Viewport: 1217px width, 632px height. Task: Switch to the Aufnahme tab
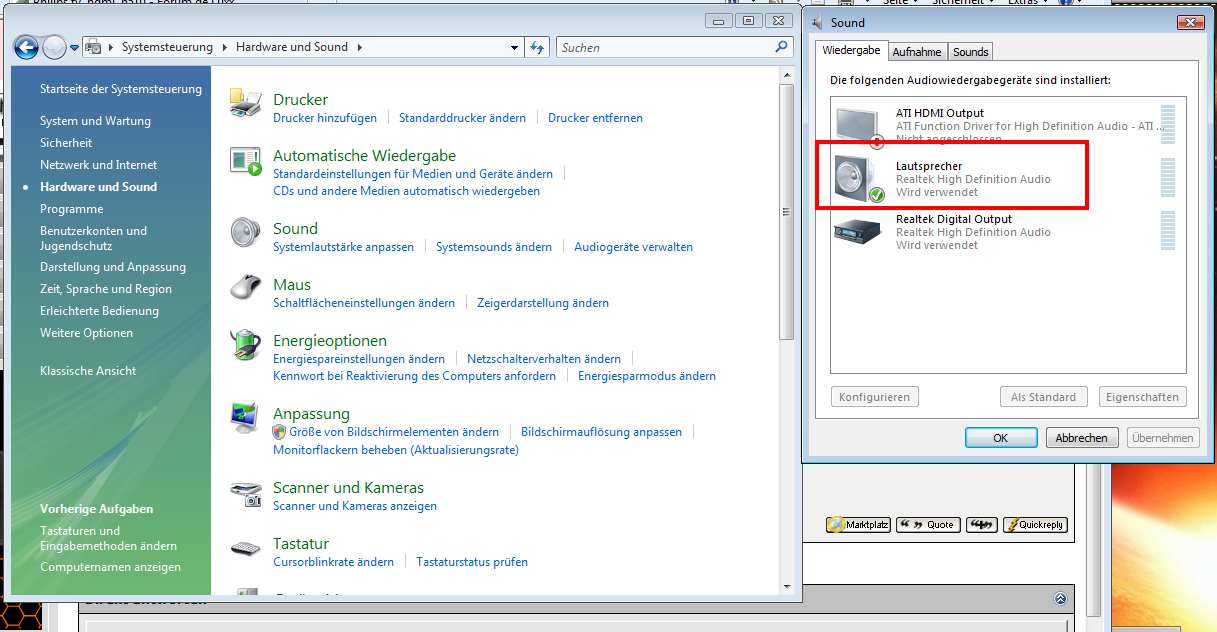(917, 52)
